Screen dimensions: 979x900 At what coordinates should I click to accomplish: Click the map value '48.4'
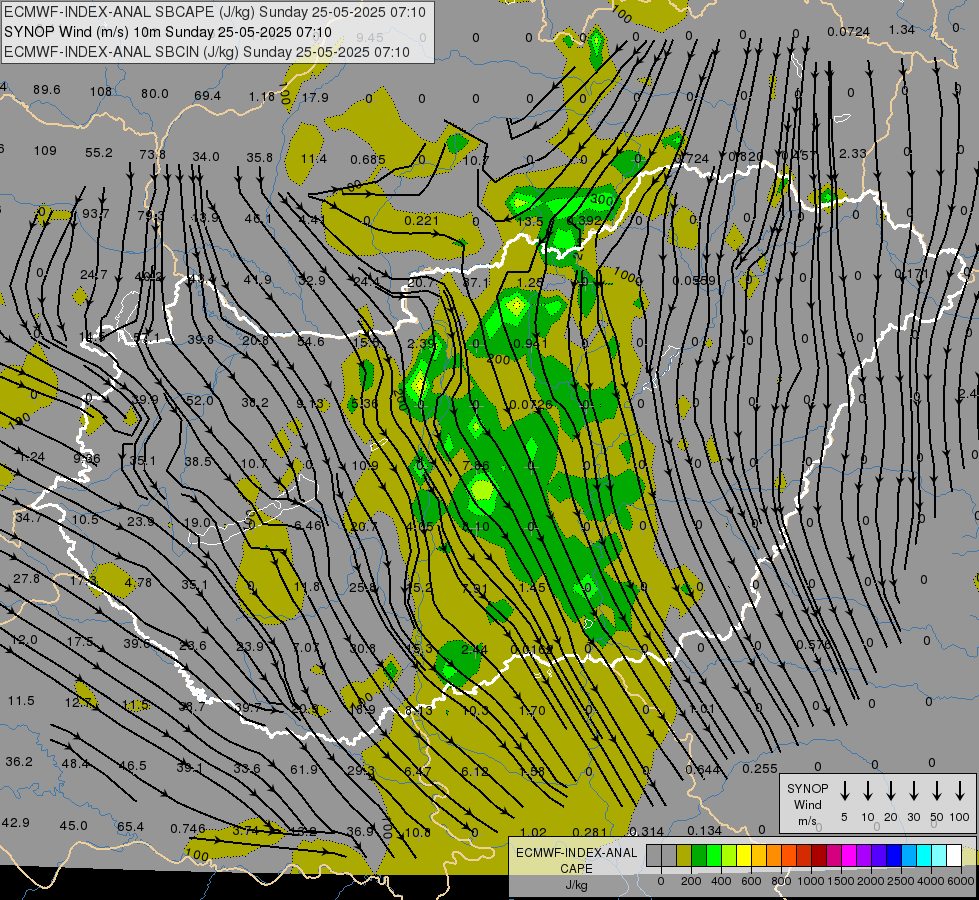click(76, 763)
